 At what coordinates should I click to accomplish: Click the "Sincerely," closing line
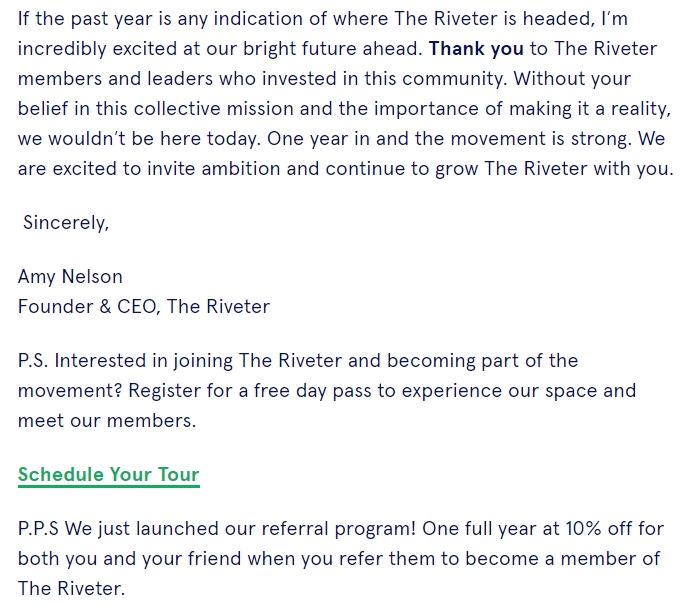coord(66,223)
